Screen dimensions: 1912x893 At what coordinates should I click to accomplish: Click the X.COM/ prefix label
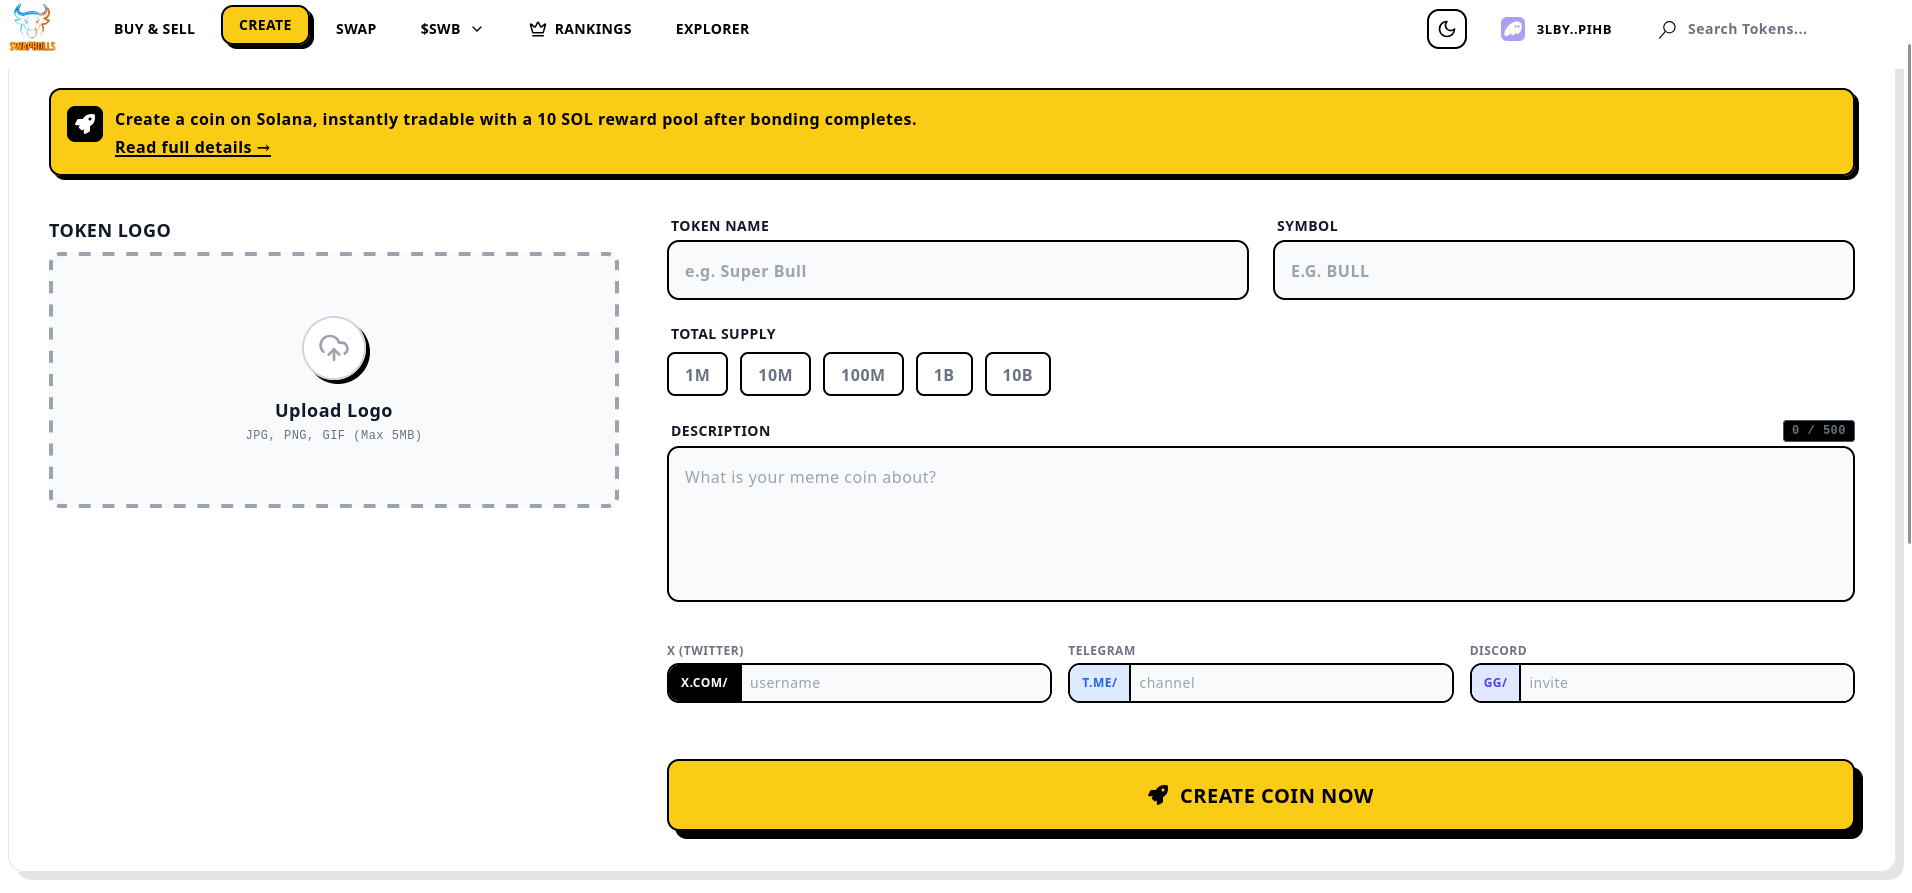(704, 683)
